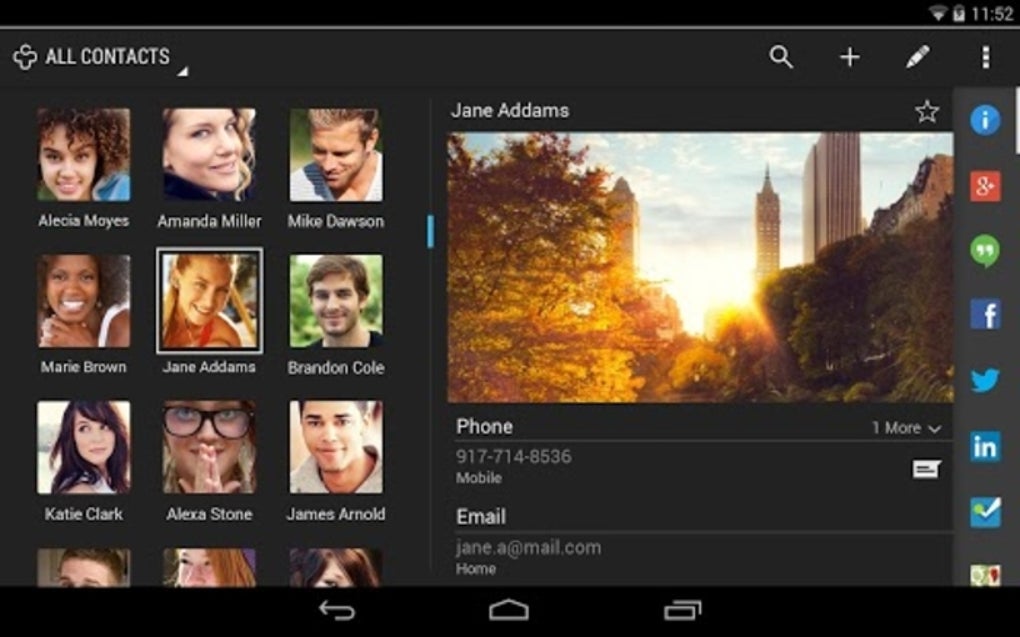Open the maps sidebar icon
The height and width of the screenshot is (637, 1020).
(985, 575)
